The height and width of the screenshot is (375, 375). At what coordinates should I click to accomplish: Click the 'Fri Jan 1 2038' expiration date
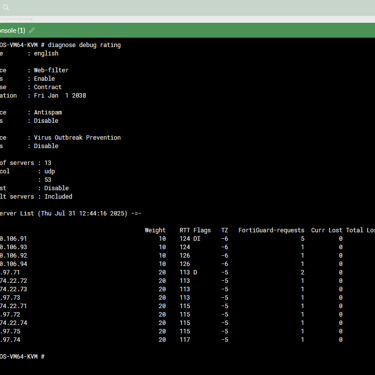pyautogui.click(x=60, y=96)
